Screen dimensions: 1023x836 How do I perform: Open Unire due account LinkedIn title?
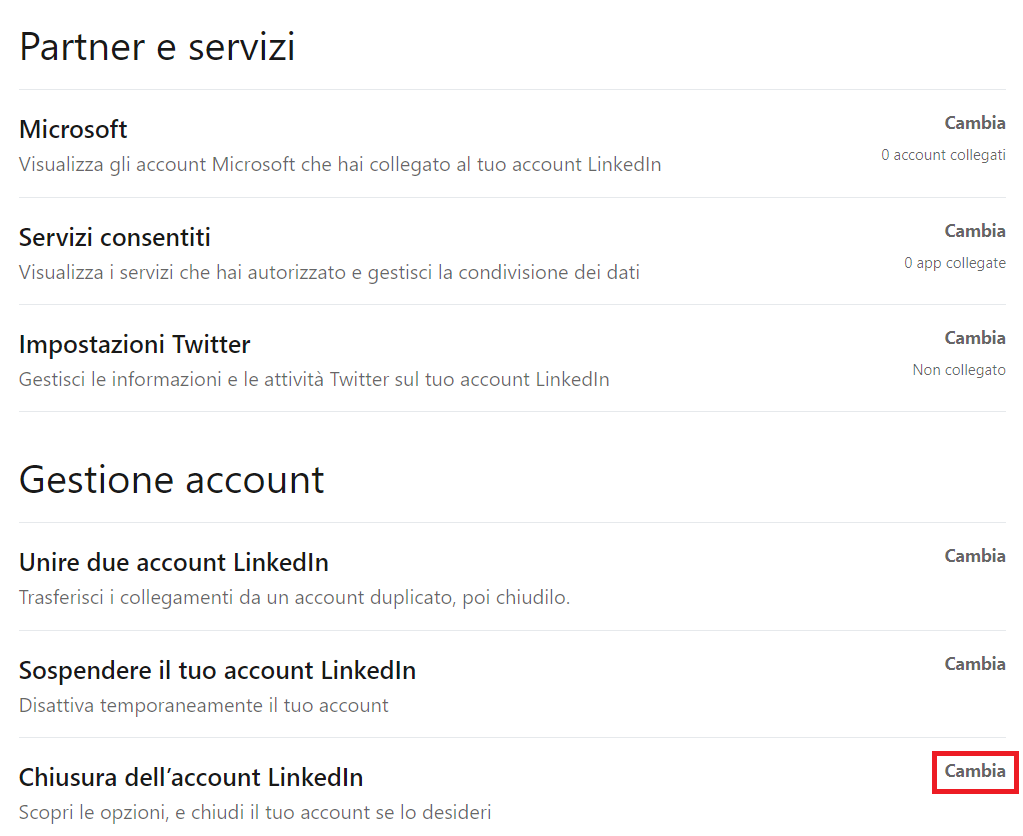coord(173,563)
